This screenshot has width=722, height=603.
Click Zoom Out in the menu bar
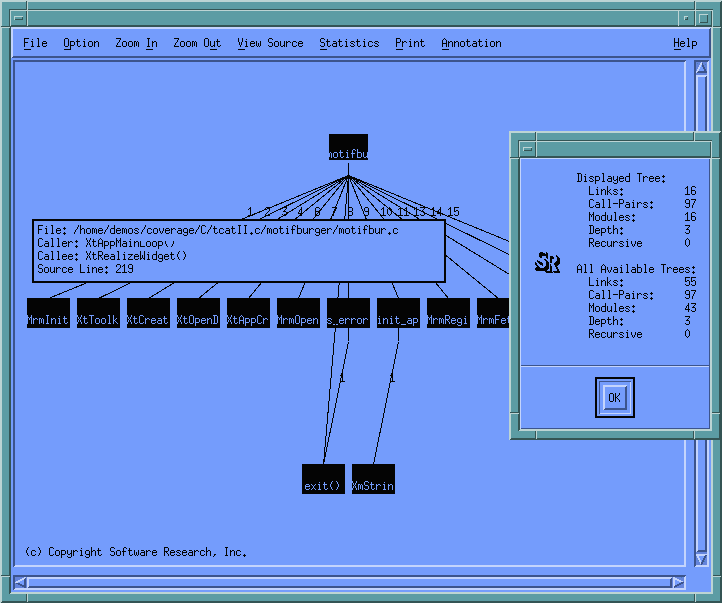point(197,43)
